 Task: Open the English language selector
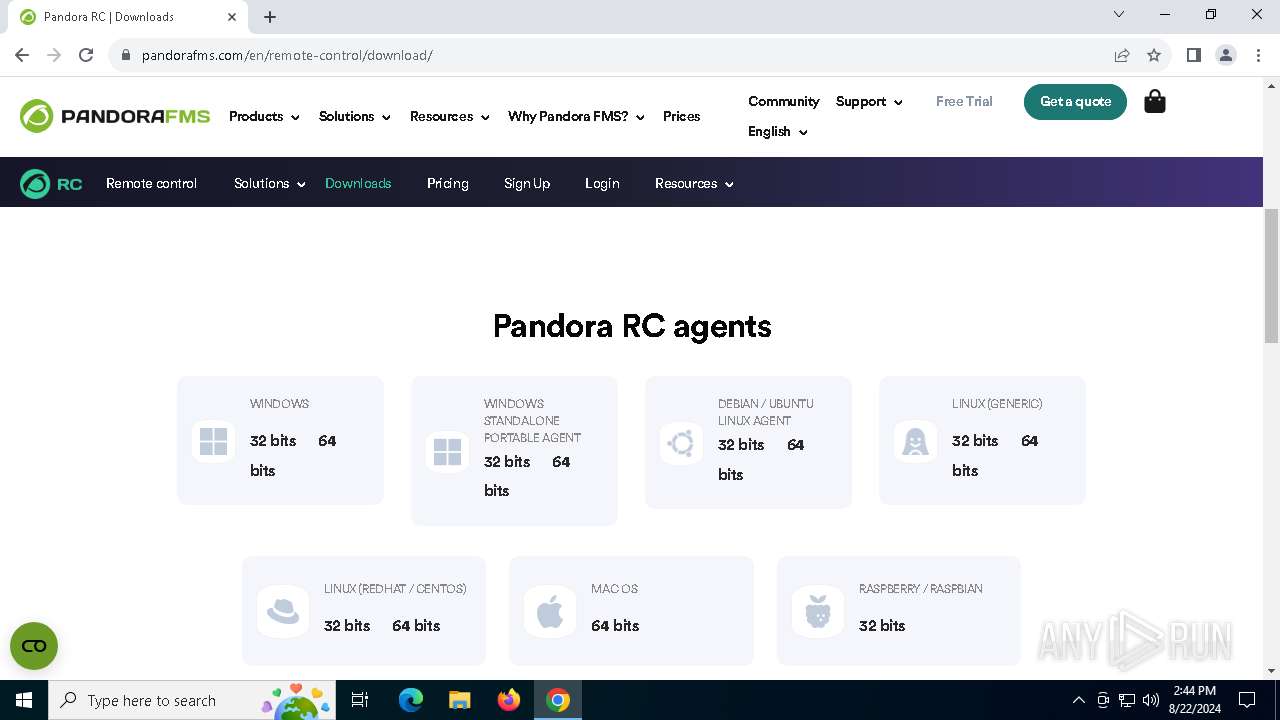(x=777, y=131)
